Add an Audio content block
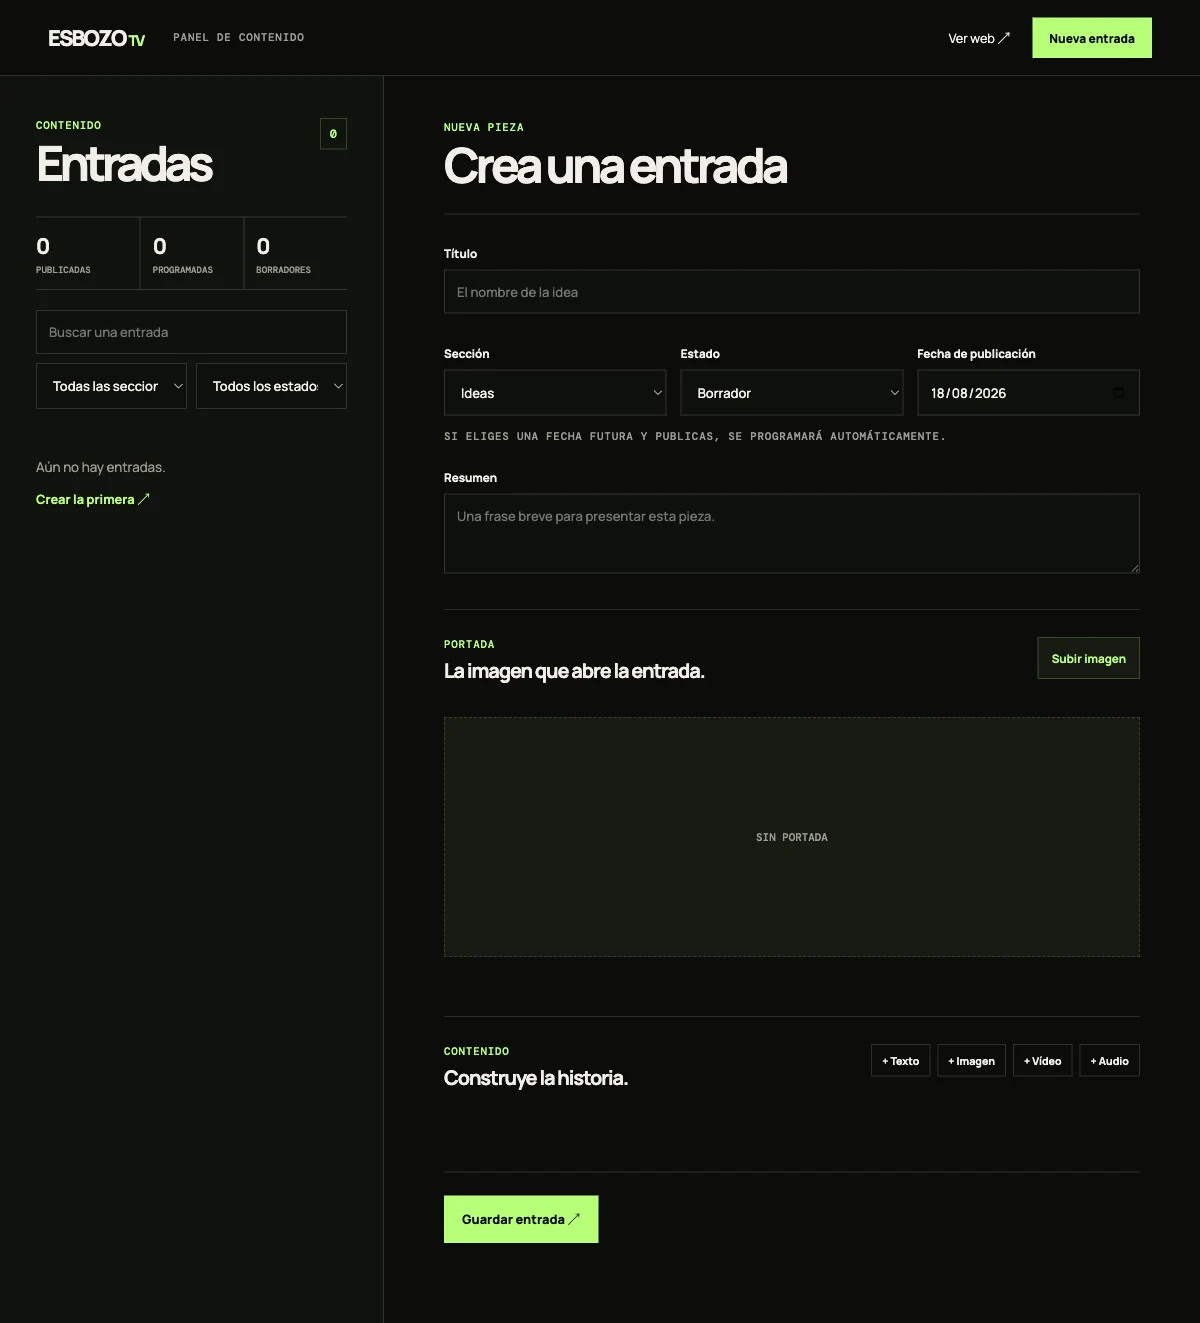The height and width of the screenshot is (1323, 1200). point(1110,1061)
